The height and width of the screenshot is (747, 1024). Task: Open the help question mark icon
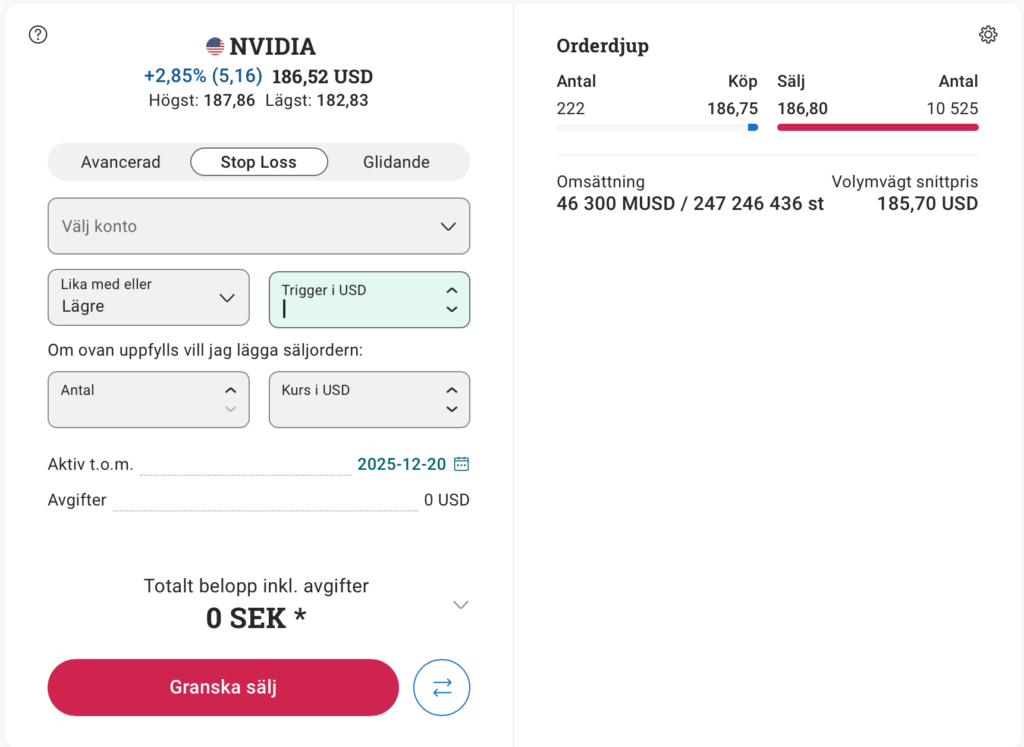39,35
